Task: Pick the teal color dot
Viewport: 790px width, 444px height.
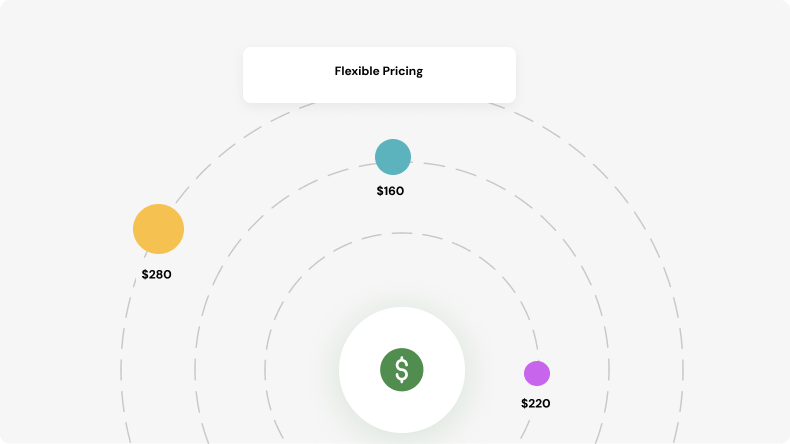Action: click(393, 157)
